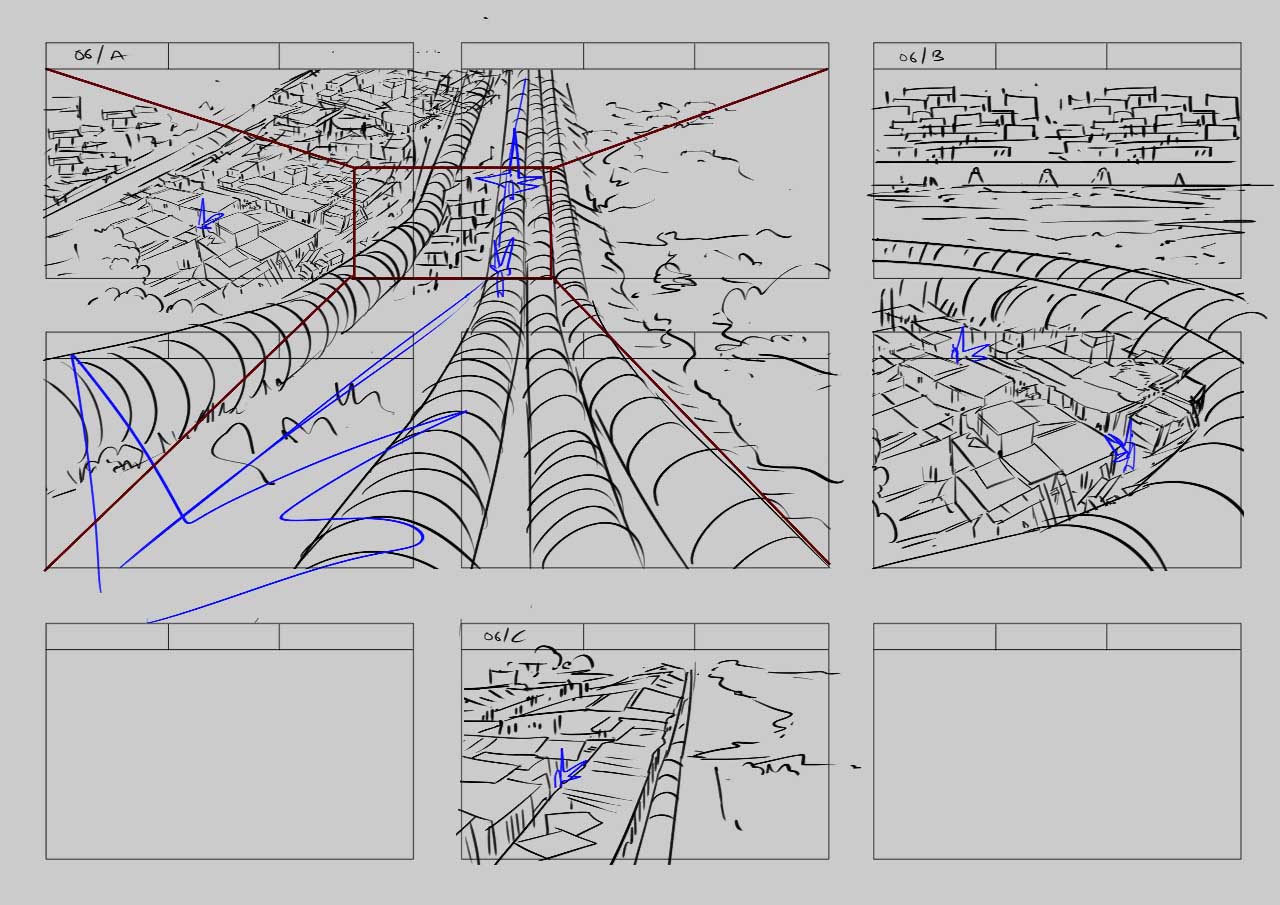Click the right header cell of panel 06/A

pyautogui.click(x=346, y=56)
